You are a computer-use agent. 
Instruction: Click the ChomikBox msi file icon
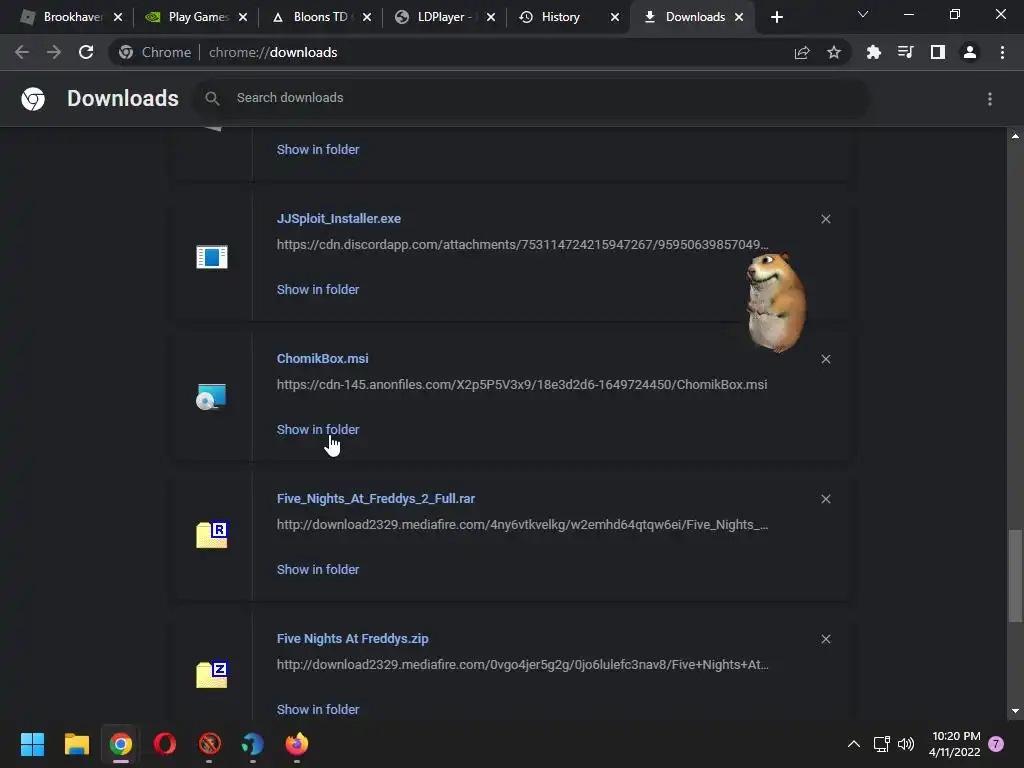click(x=211, y=396)
